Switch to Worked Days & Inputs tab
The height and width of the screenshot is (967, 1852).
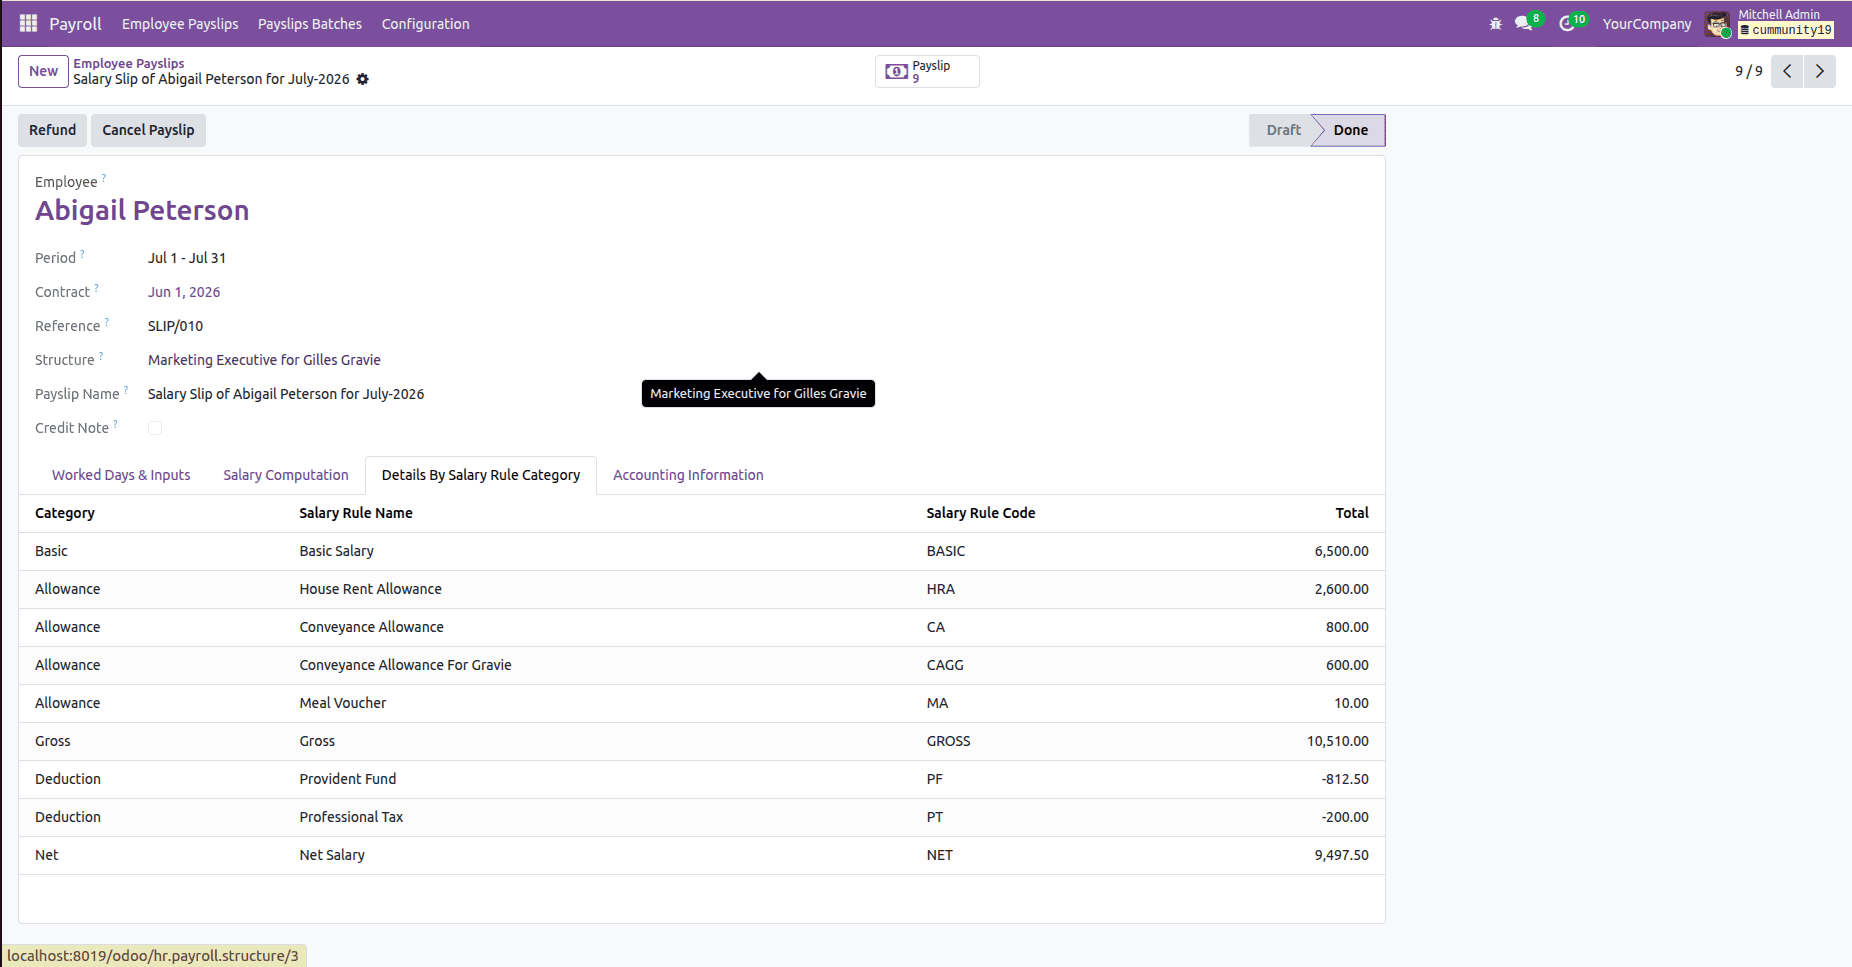pos(121,475)
